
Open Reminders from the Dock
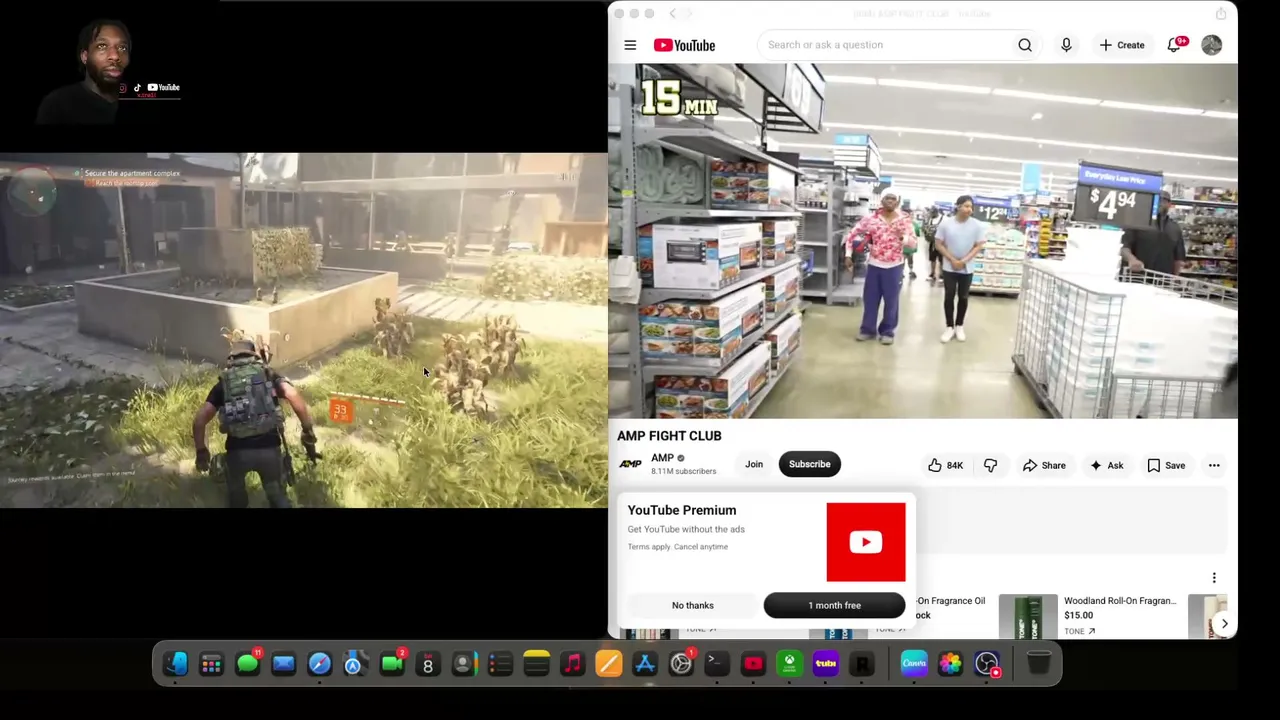[x=500, y=663]
